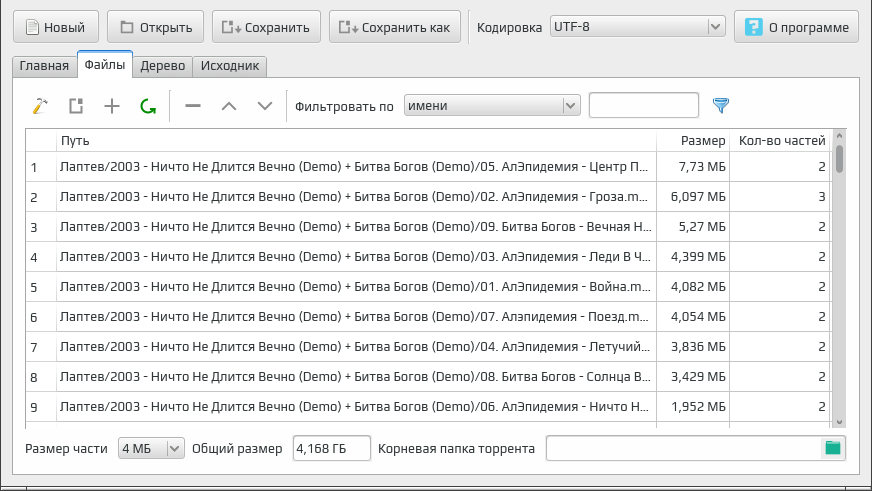Browse root folder with green folder icon
The image size is (872, 491).
coord(833,448)
